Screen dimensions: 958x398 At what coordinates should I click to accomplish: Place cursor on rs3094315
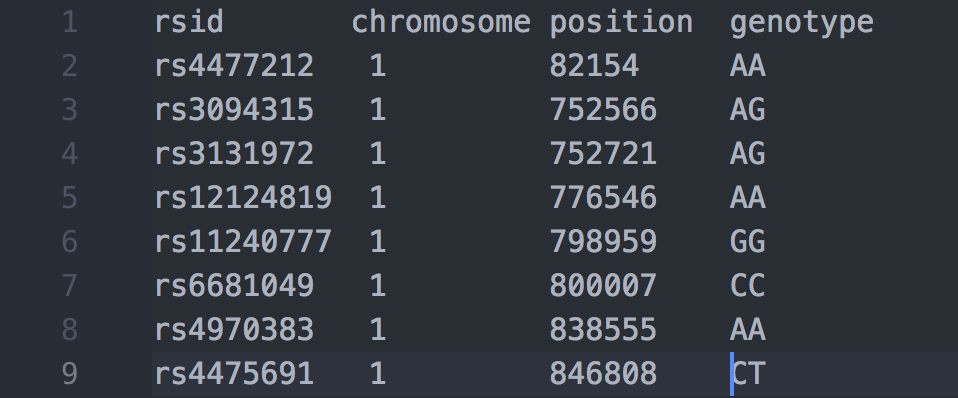(x=234, y=110)
